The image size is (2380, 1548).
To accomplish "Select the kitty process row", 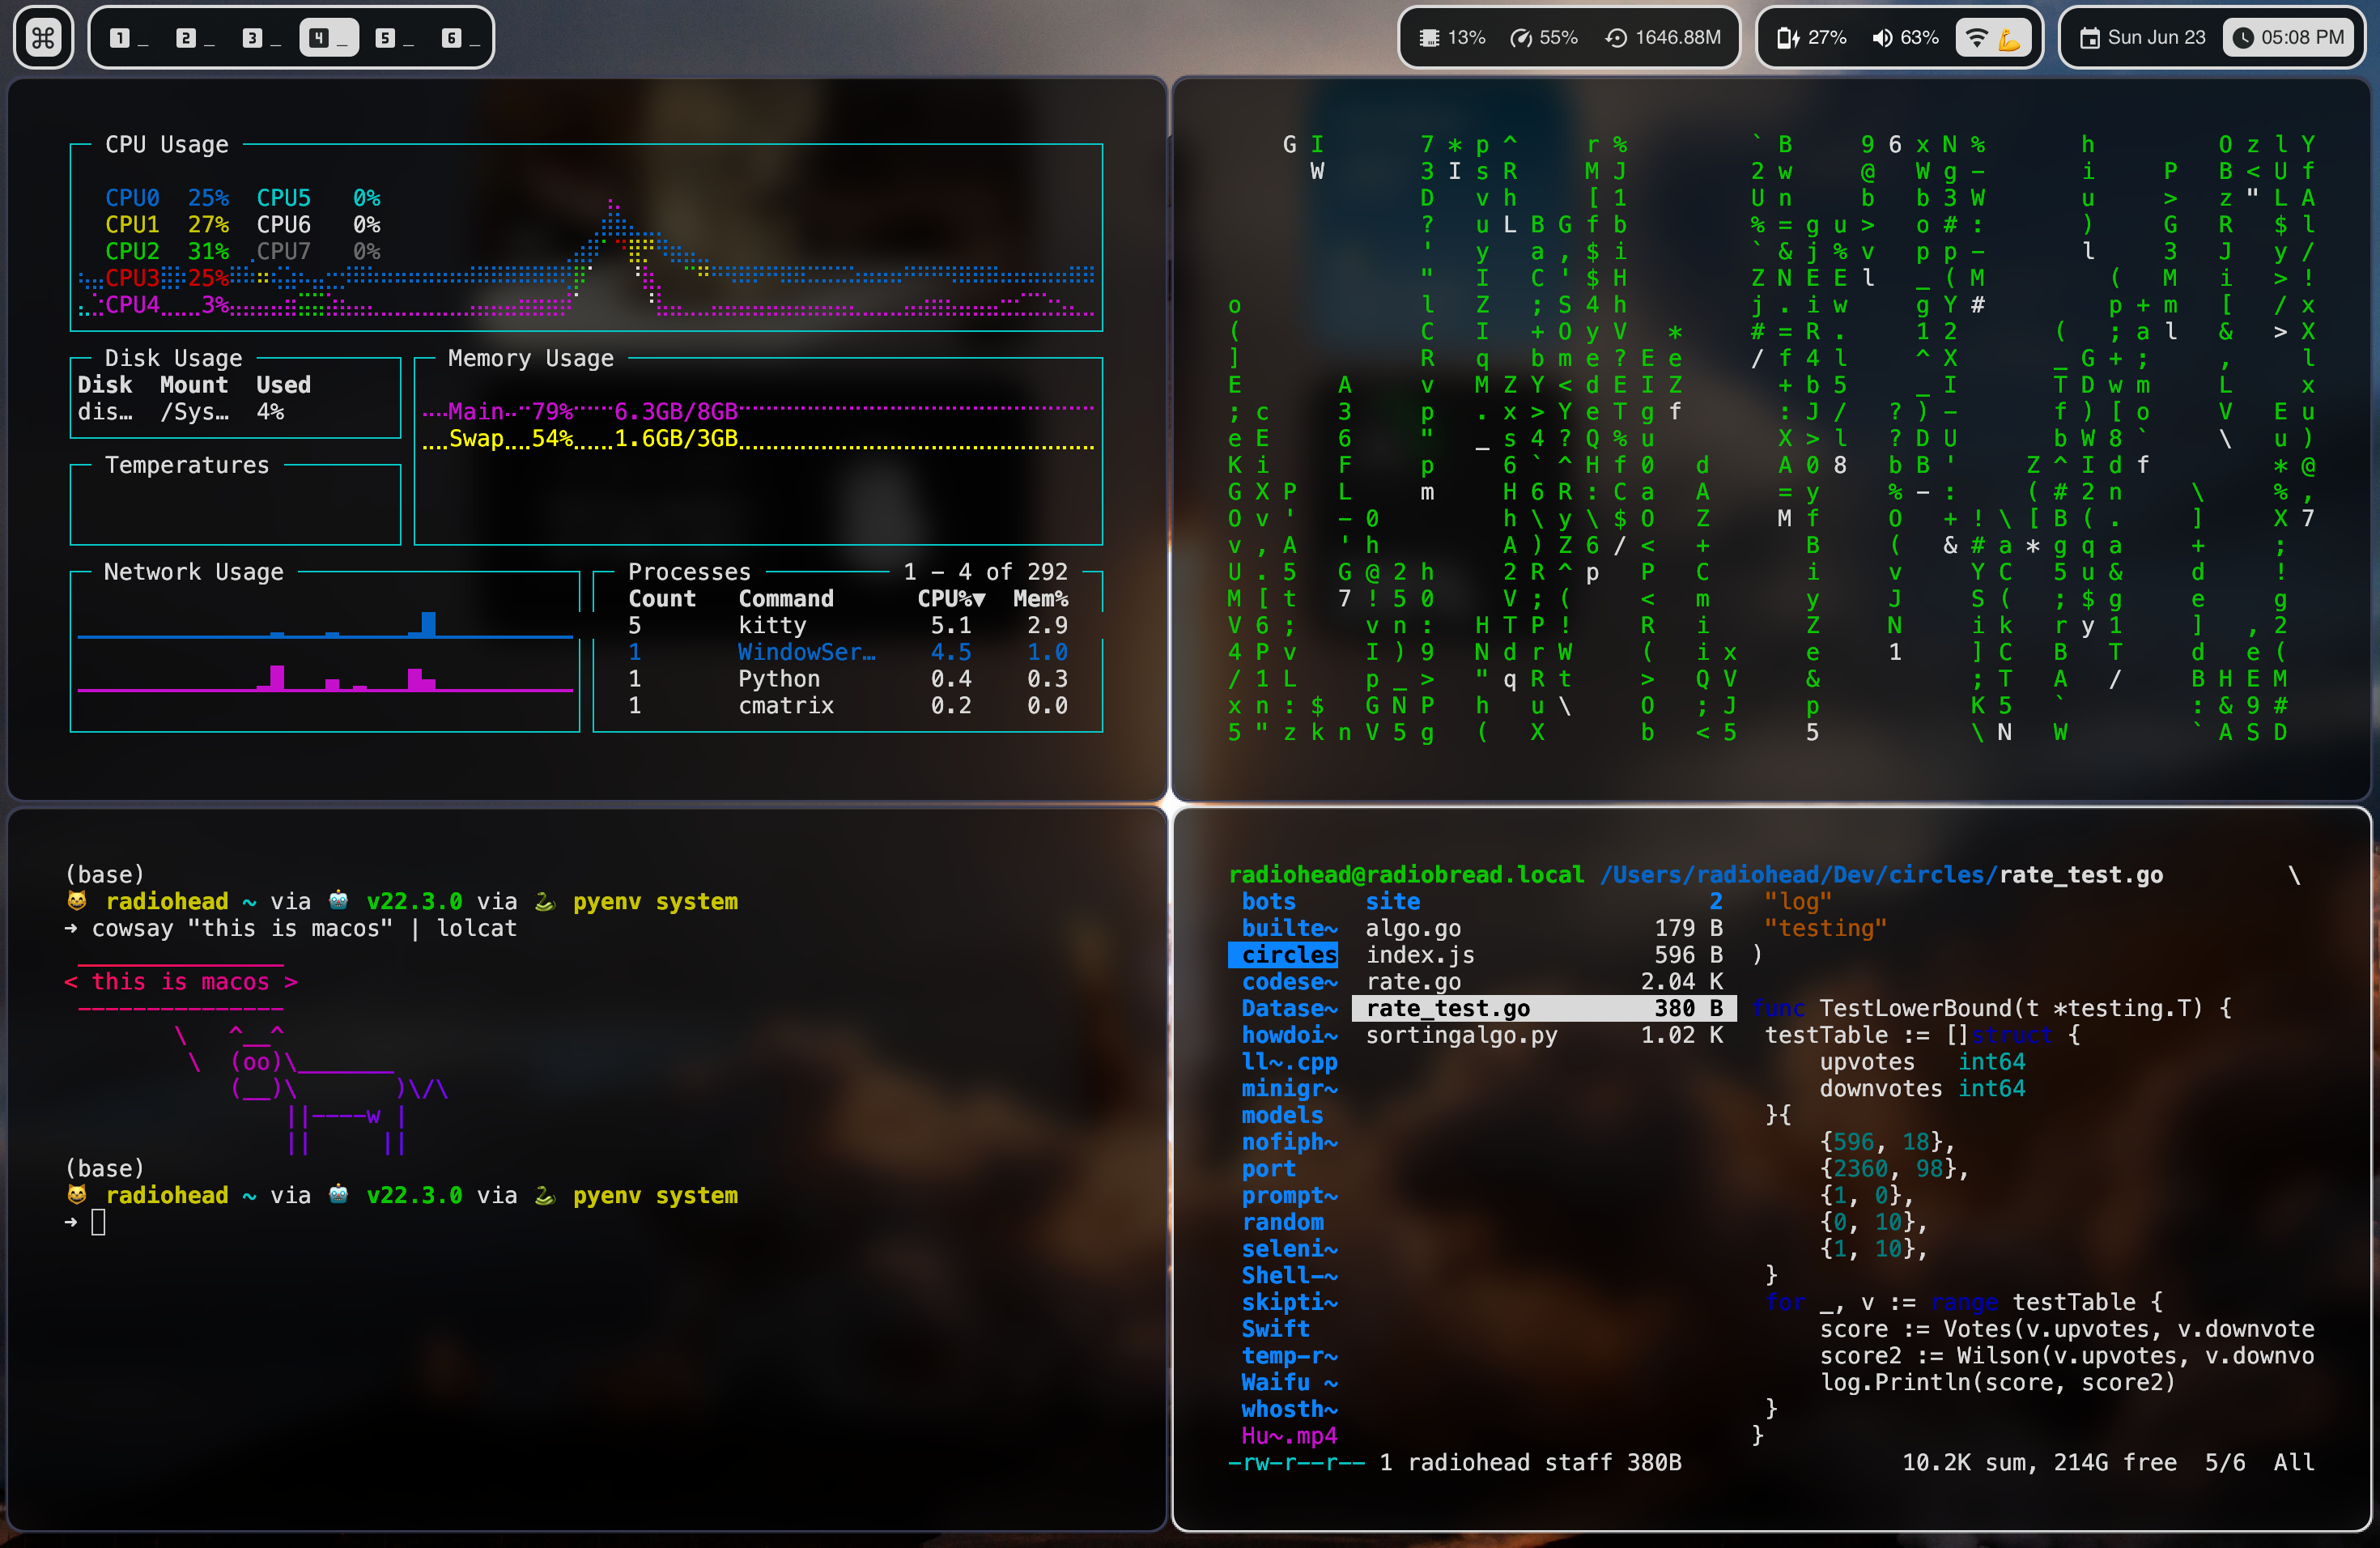I will tap(848, 625).
